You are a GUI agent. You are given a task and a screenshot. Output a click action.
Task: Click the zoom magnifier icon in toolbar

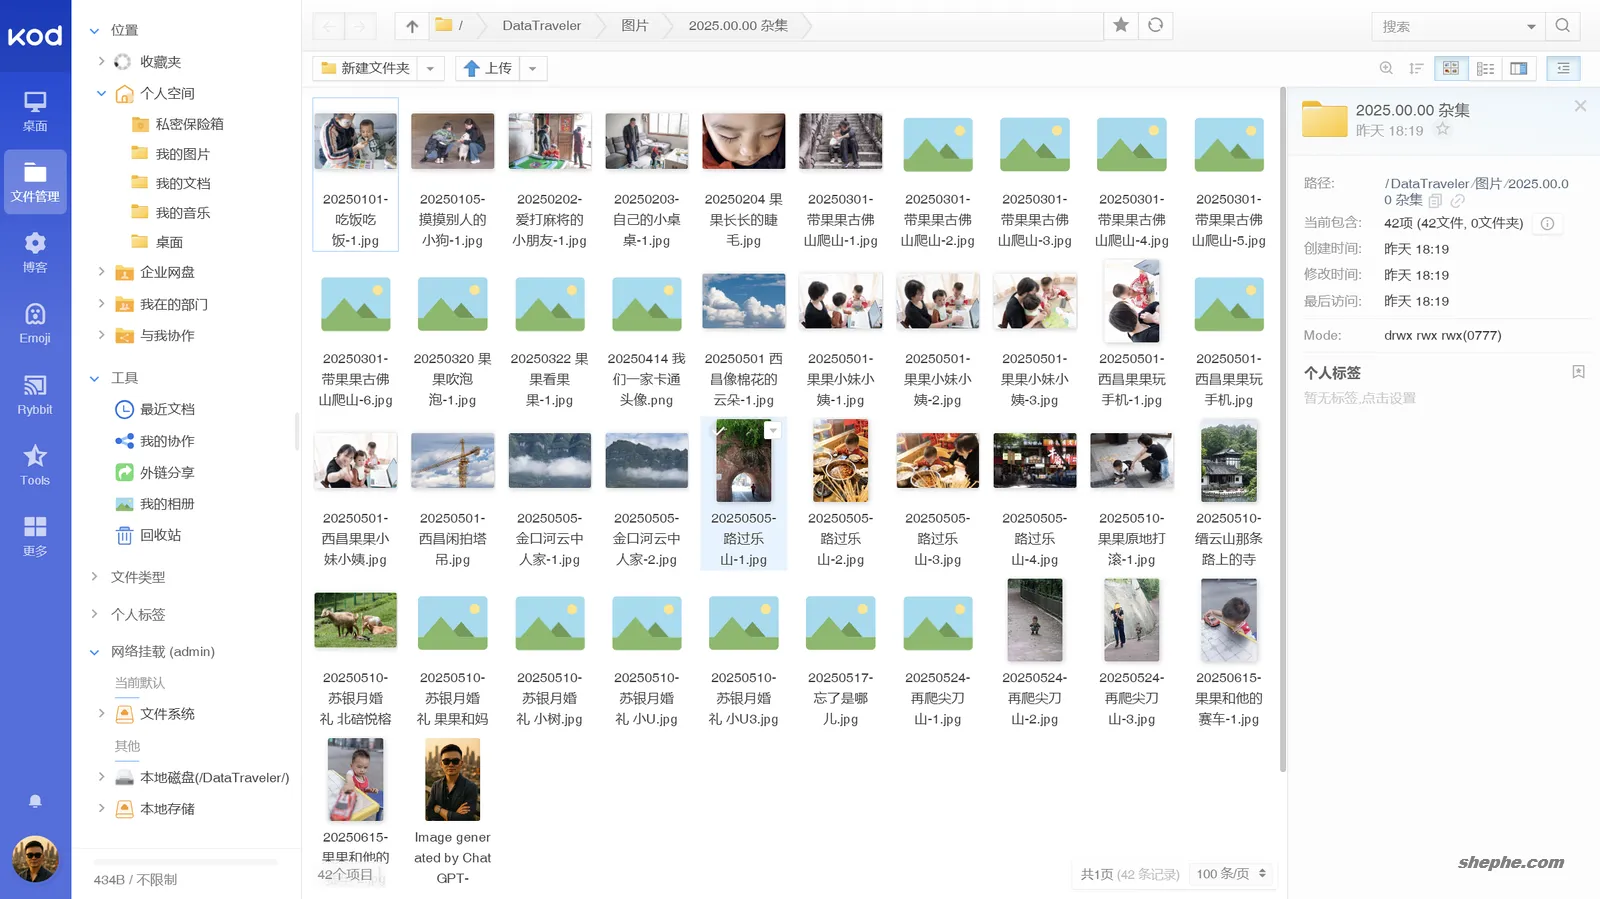click(x=1386, y=68)
